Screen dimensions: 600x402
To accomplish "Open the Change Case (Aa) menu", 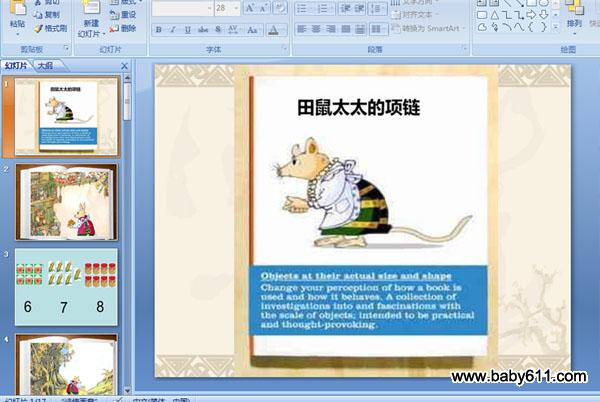I will click(253, 29).
